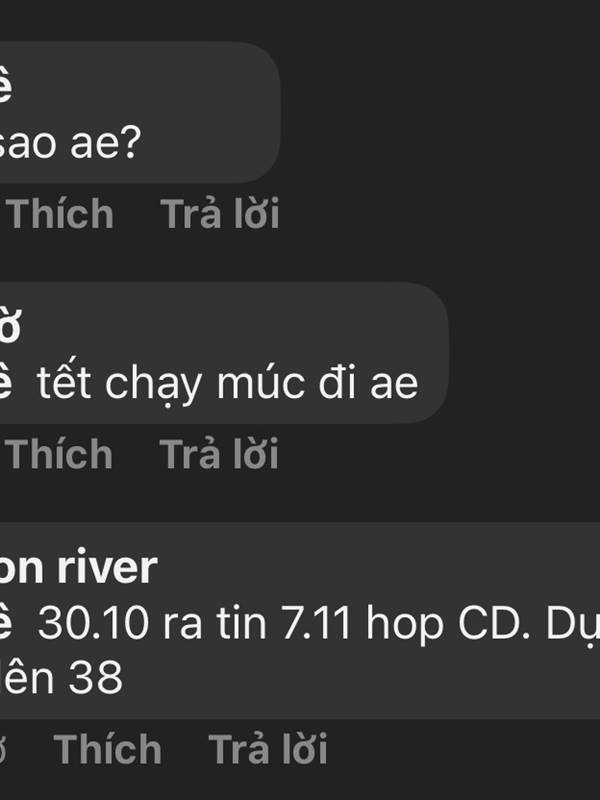Tap Trả lời under "tết chạy múc đi ae"
600x800 pixels.
219,454
